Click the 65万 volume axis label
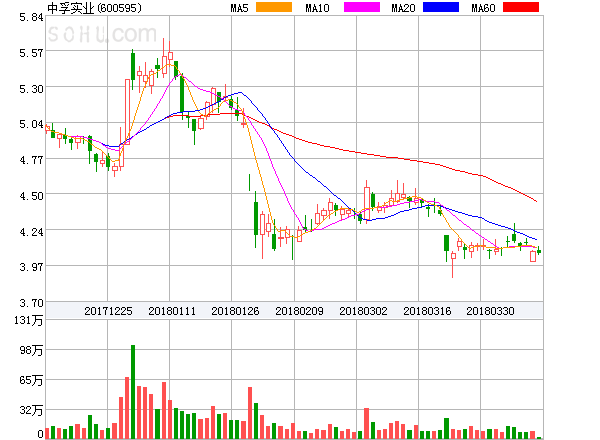Viewport: 600px width, 440px height. (x=31, y=380)
